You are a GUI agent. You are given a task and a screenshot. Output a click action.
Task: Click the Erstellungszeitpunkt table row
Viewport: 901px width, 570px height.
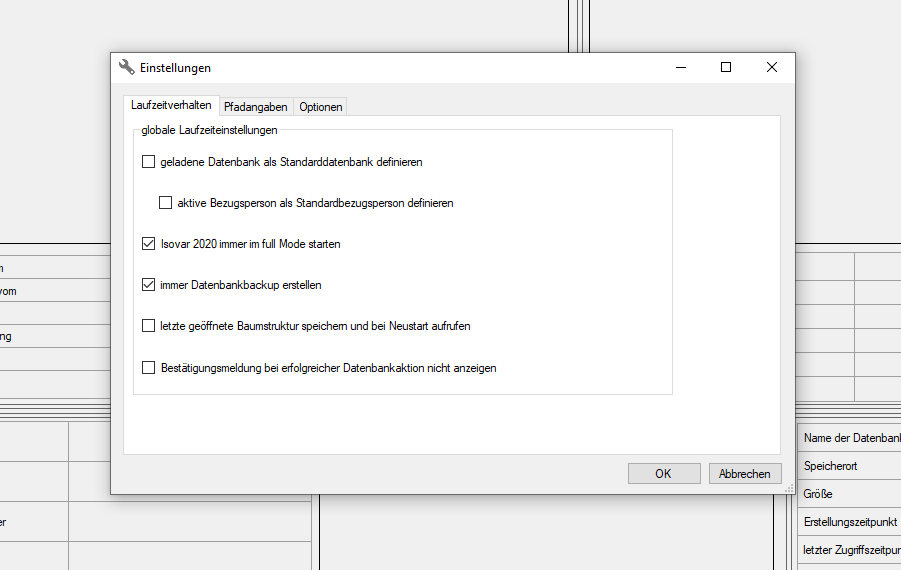pos(850,522)
